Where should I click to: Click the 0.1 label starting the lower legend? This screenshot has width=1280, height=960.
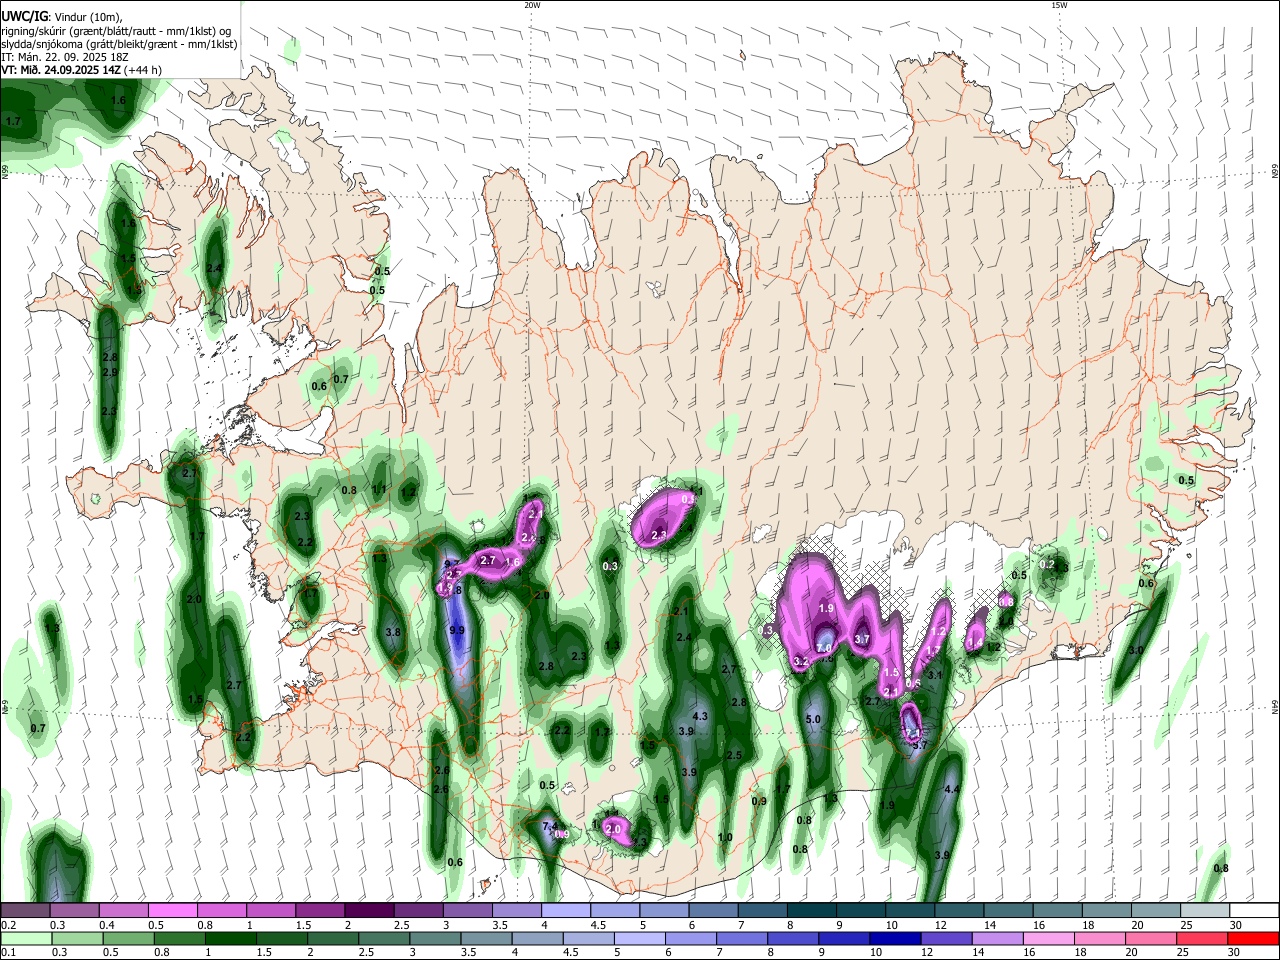8,952
